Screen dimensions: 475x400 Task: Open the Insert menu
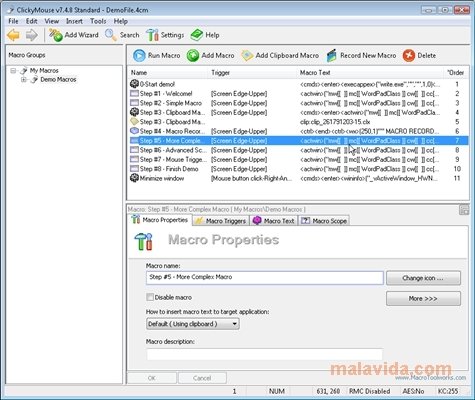click(x=74, y=21)
